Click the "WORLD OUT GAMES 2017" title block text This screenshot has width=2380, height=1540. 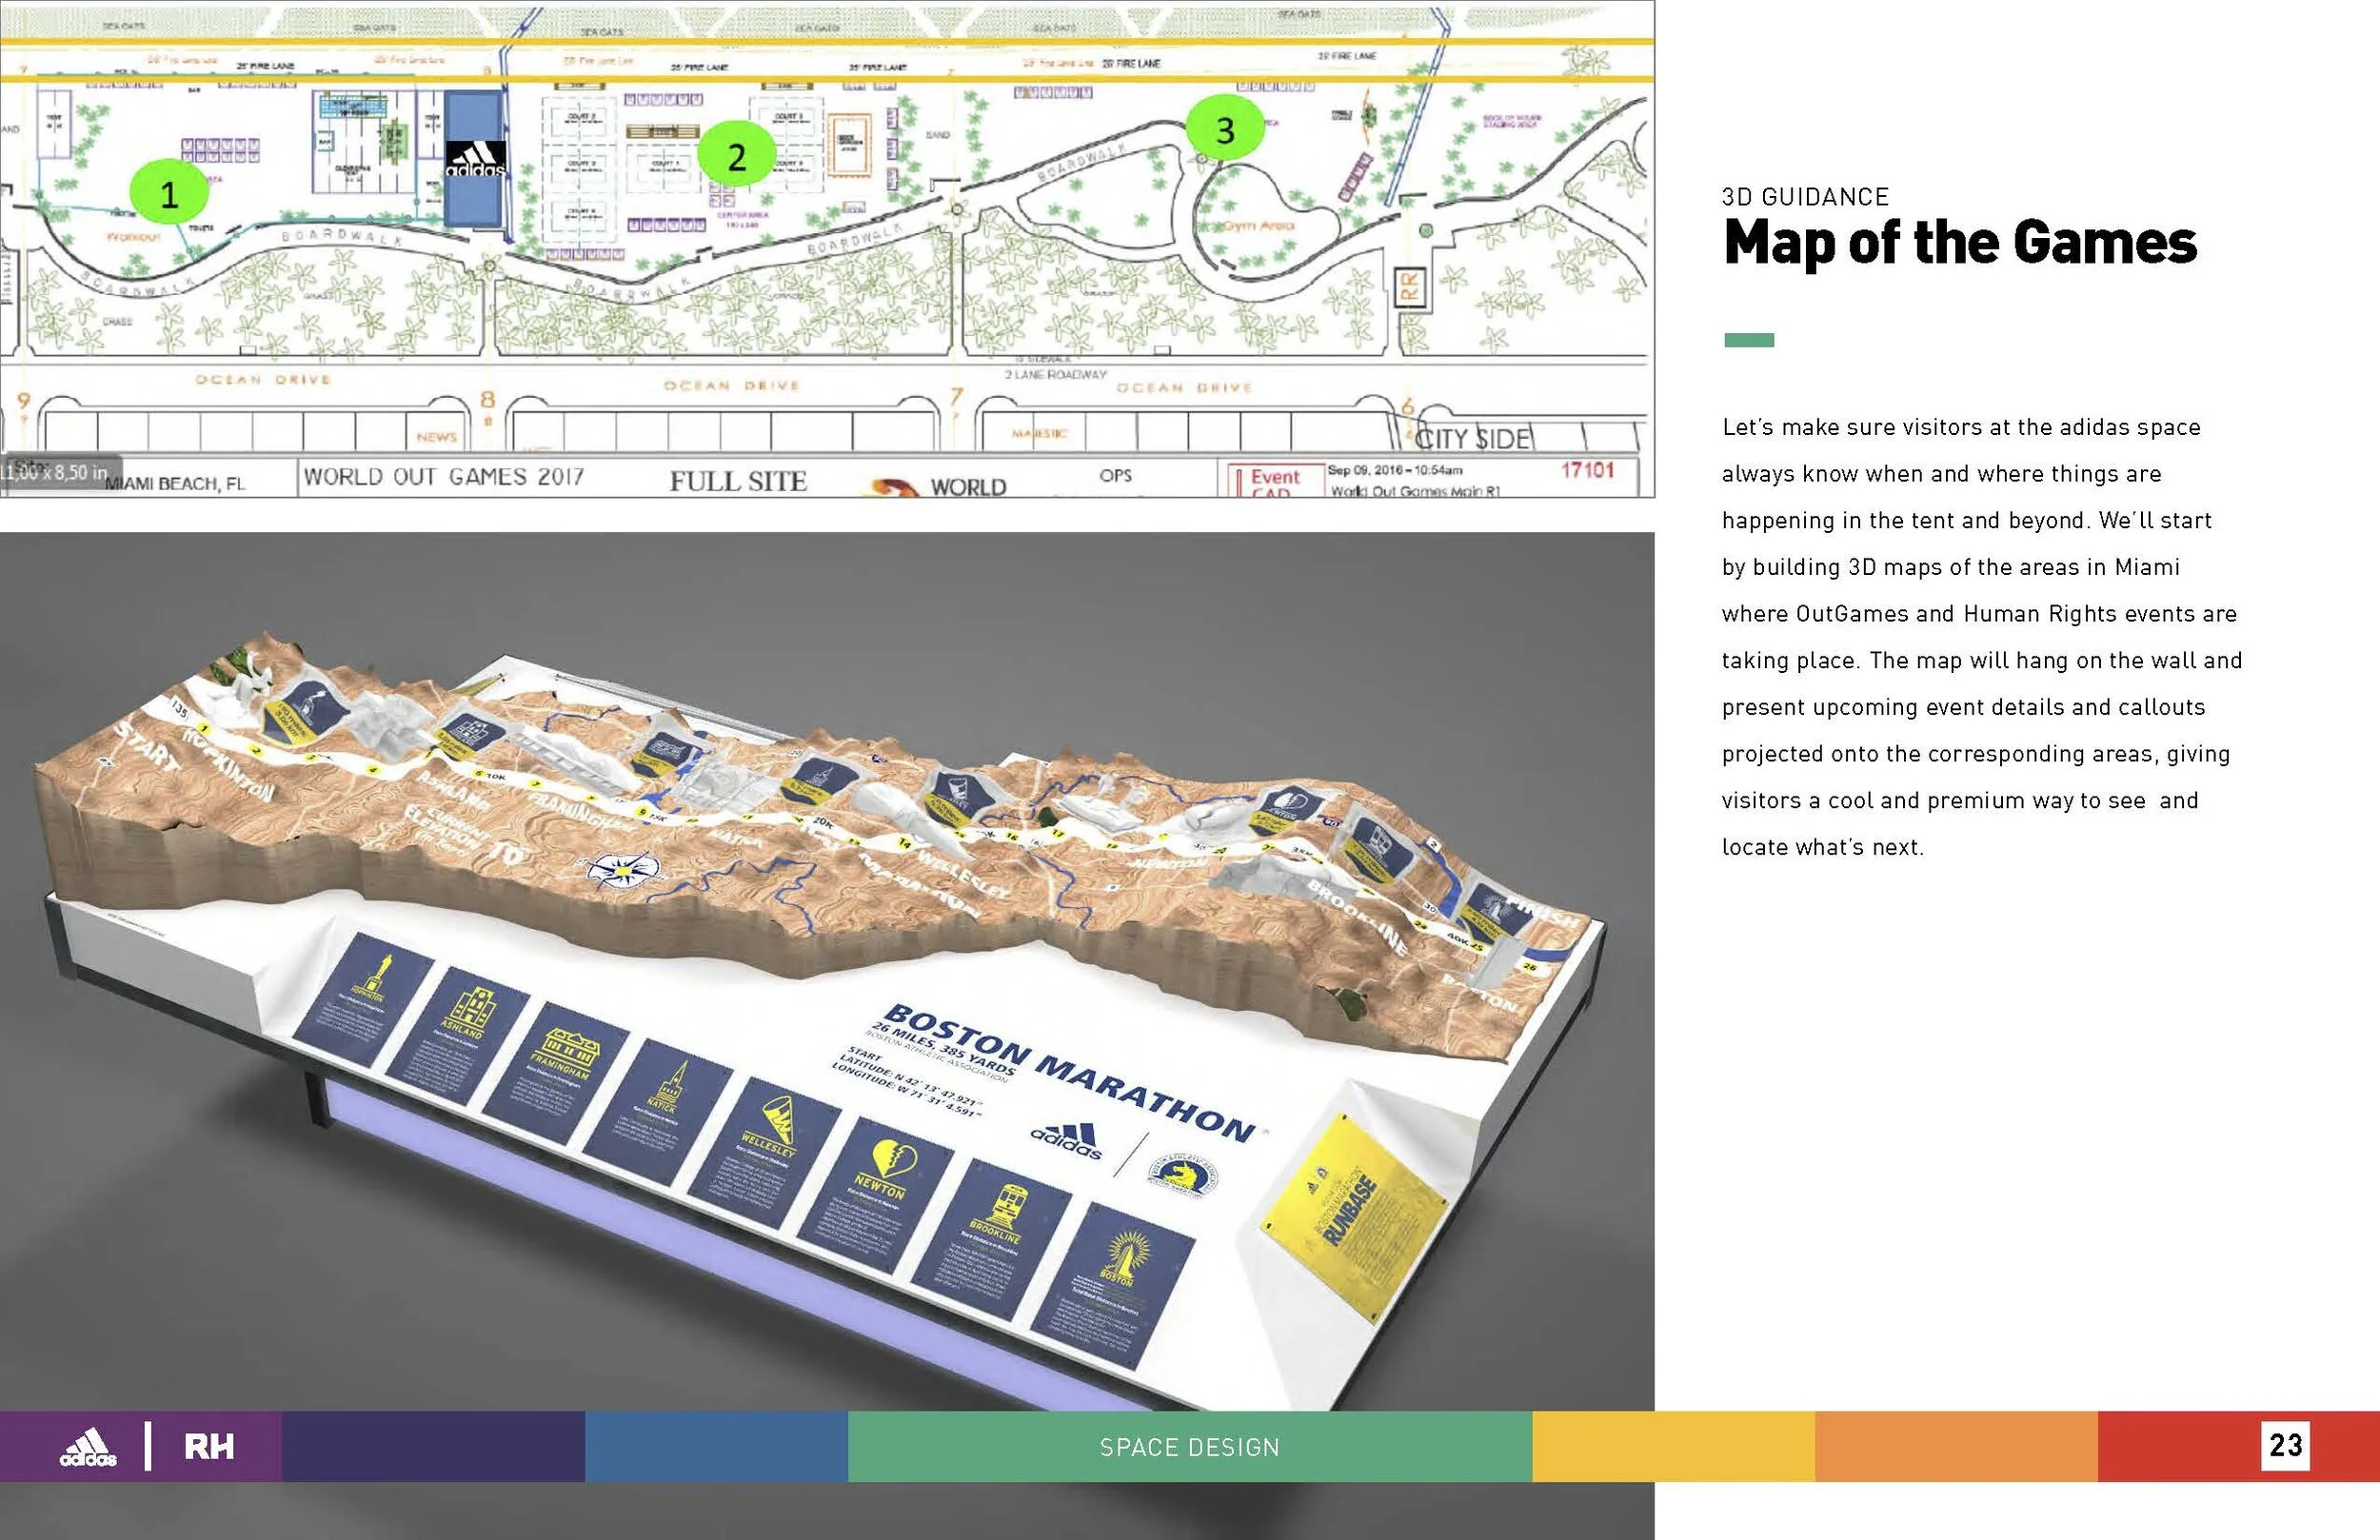click(444, 477)
